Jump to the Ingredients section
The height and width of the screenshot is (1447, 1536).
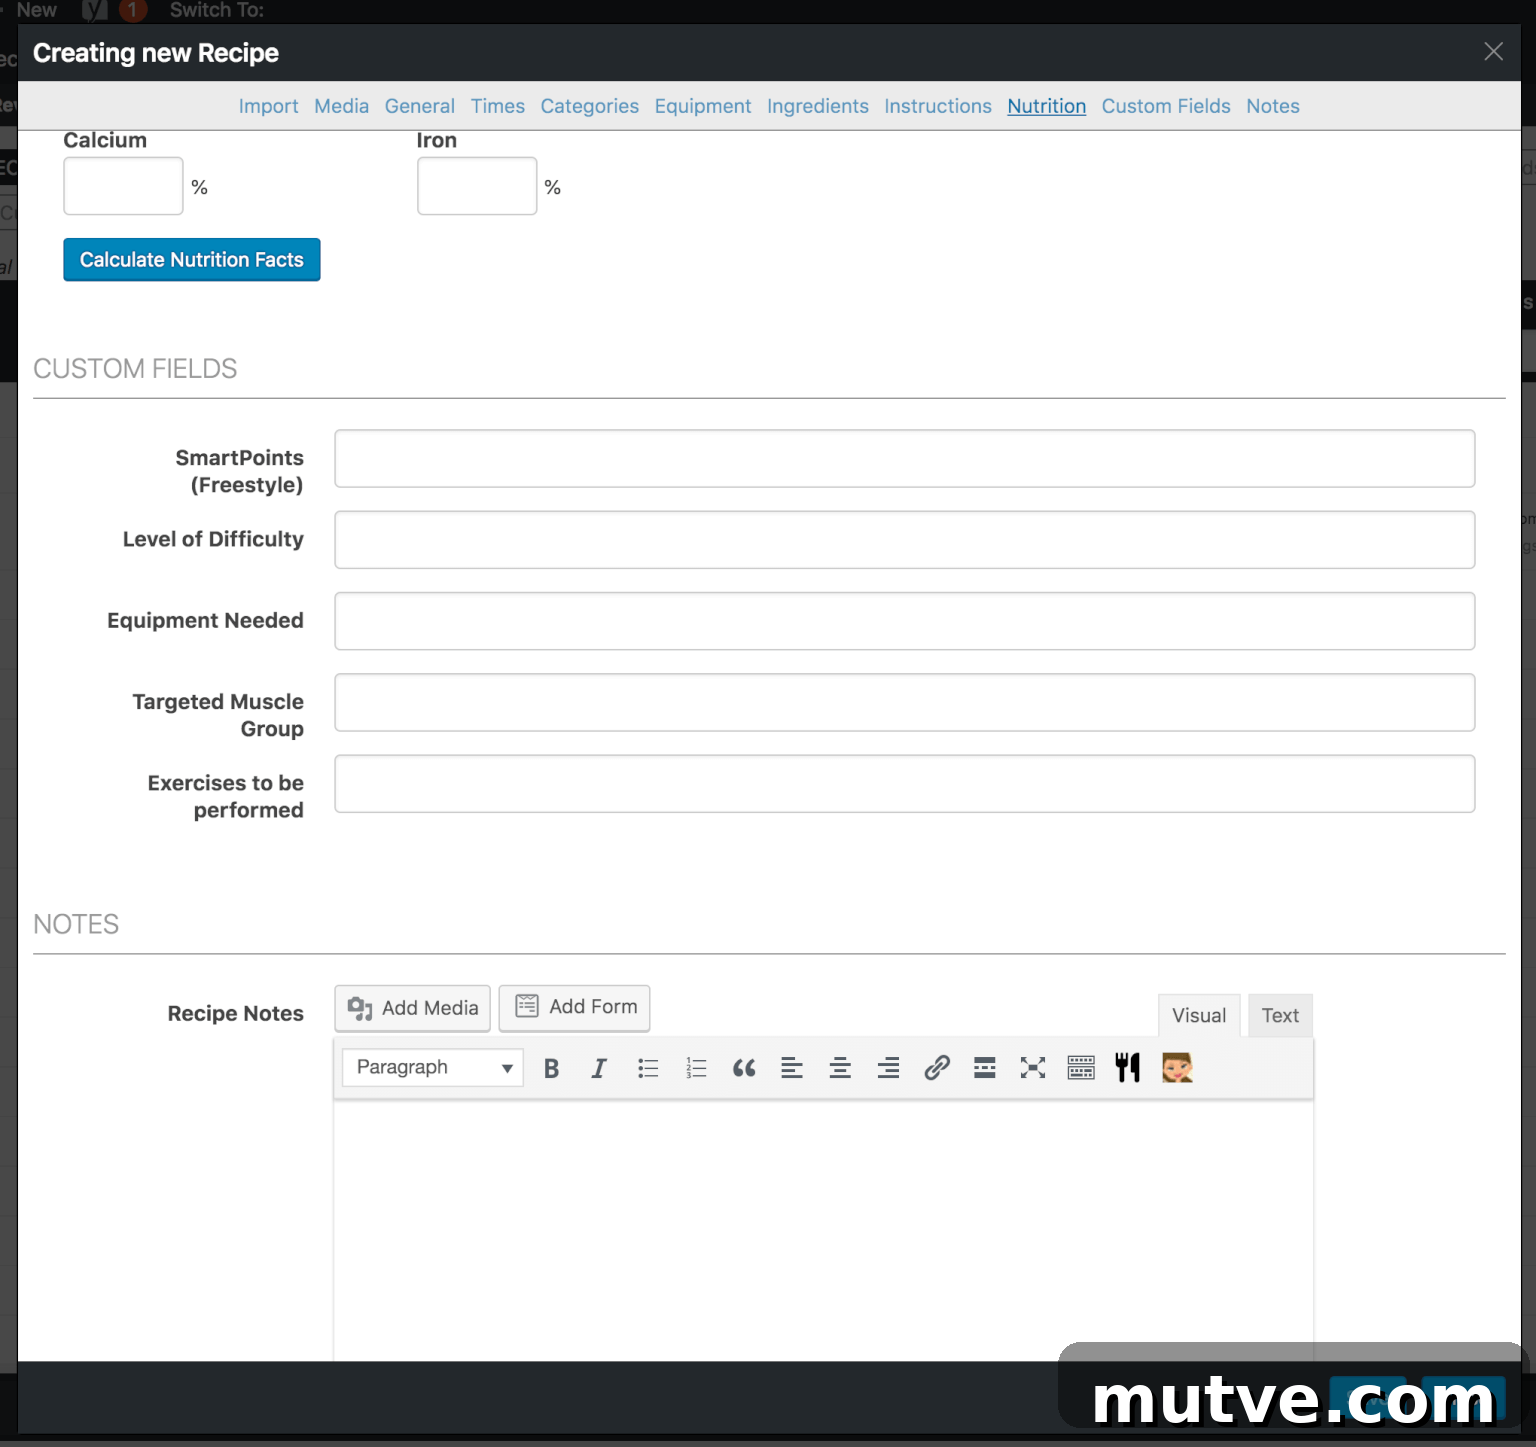[817, 106]
